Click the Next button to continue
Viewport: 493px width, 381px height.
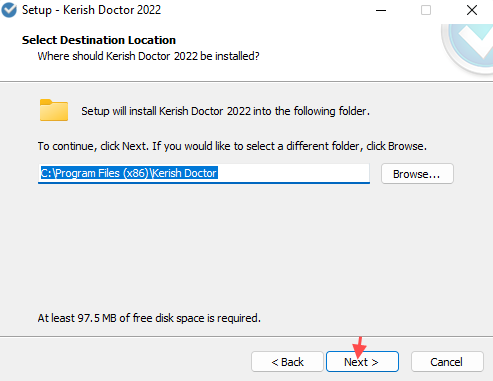point(362,362)
